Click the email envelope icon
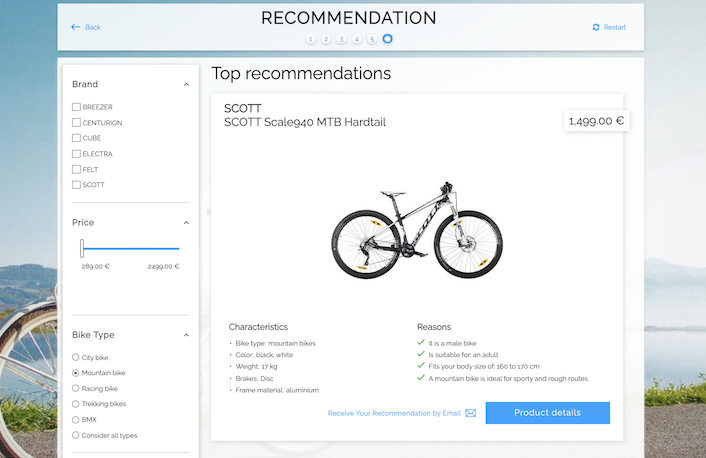 470,413
